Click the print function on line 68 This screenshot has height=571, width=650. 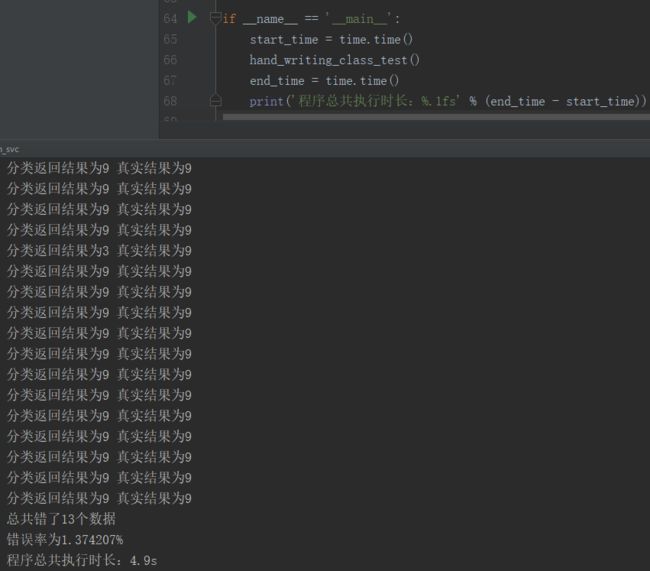point(267,102)
